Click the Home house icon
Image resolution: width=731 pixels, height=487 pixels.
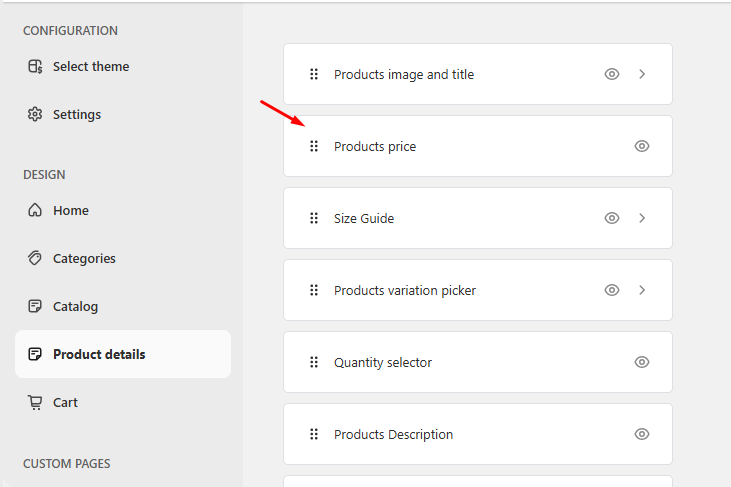[x=35, y=210]
